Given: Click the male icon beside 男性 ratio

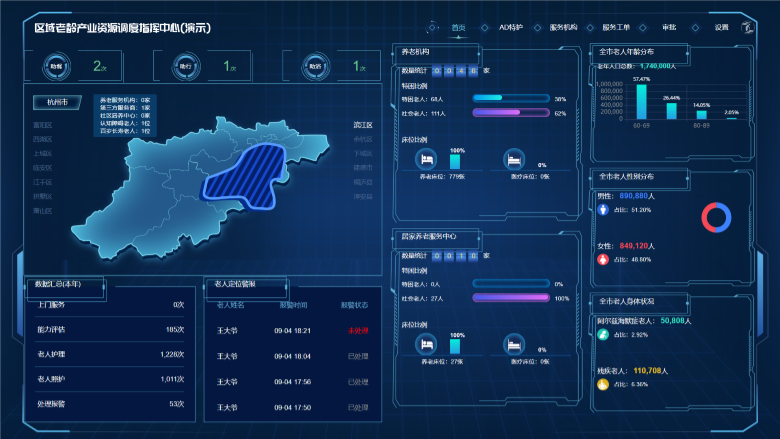Looking at the screenshot, I should (x=603, y=210).
